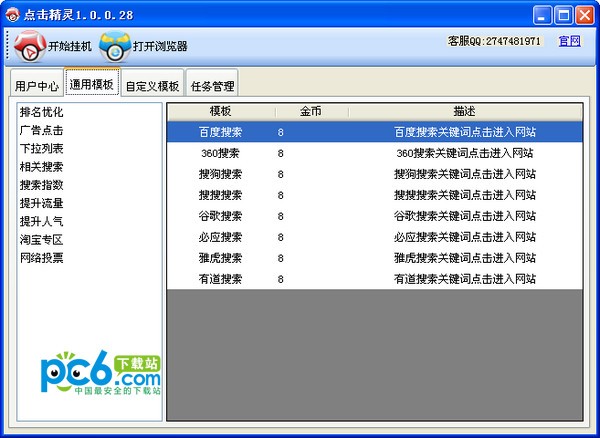Click the 打开浏览器 browser ball icon
Screen dimensions: 600x438
[115, 46]
